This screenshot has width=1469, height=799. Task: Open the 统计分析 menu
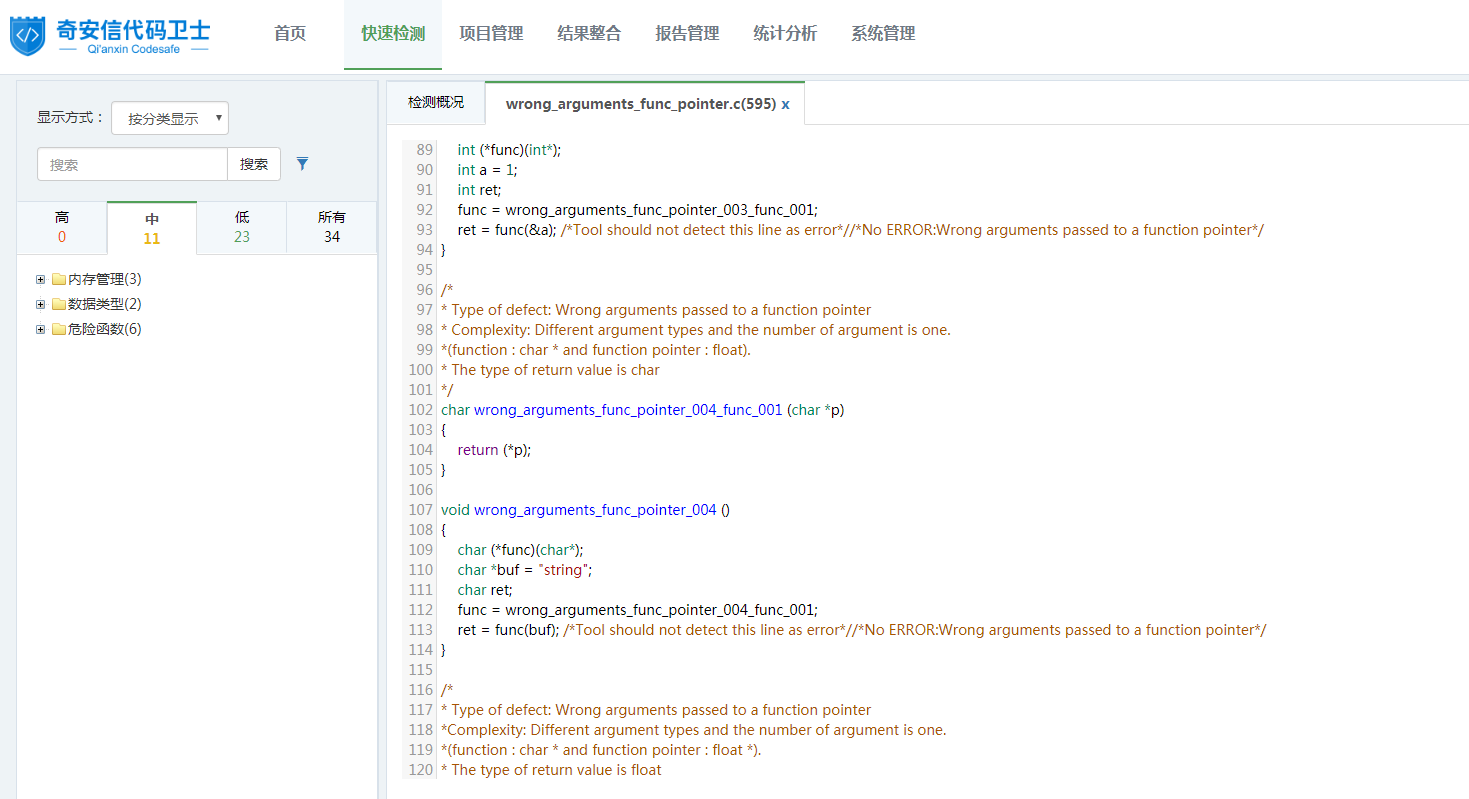pyautogui.click(x=785, y=34)
